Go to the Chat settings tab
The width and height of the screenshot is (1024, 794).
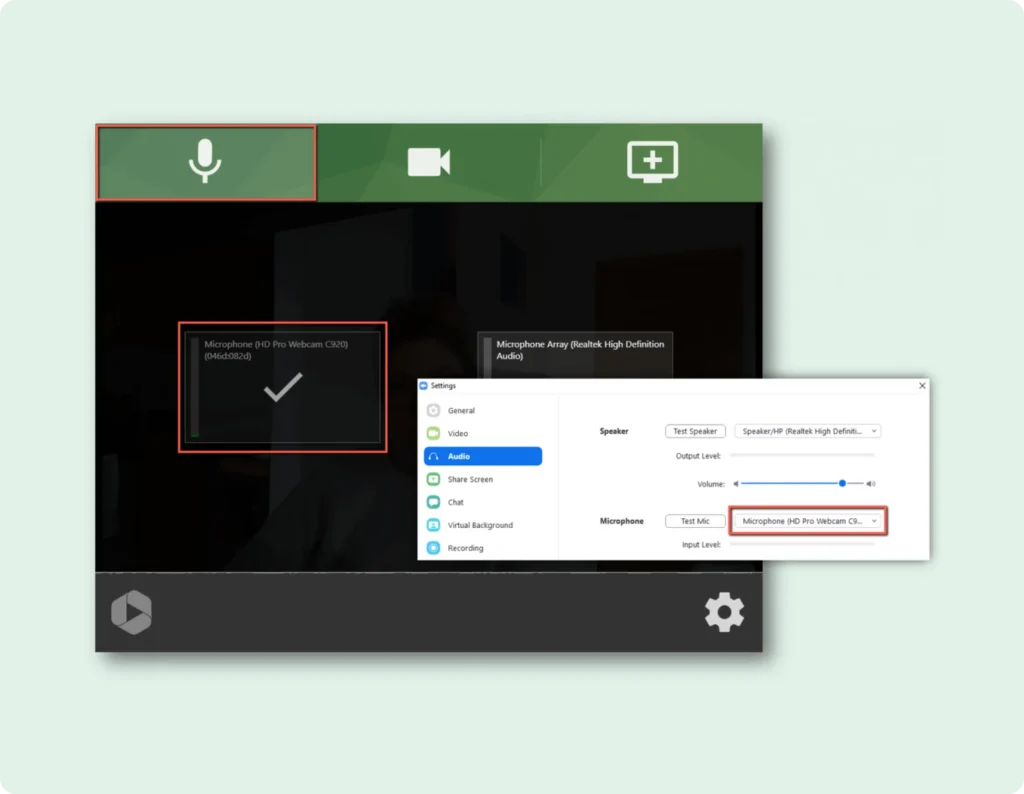pos(455,502)
